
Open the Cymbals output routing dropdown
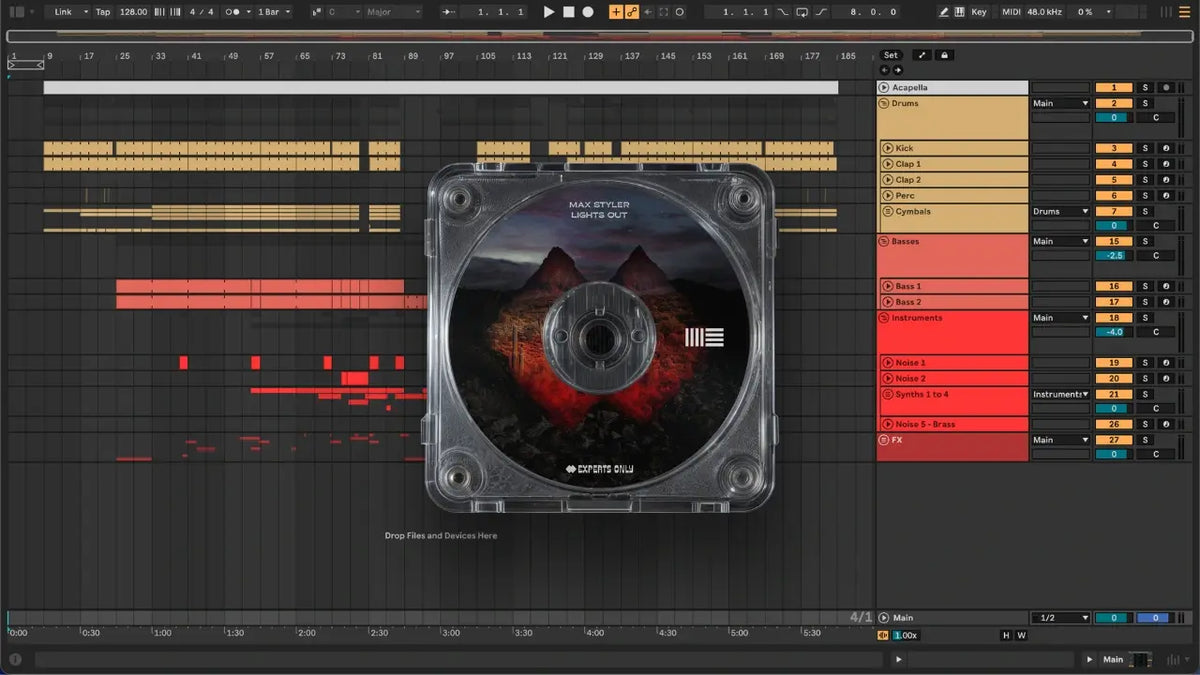[x=1061, y=211]
